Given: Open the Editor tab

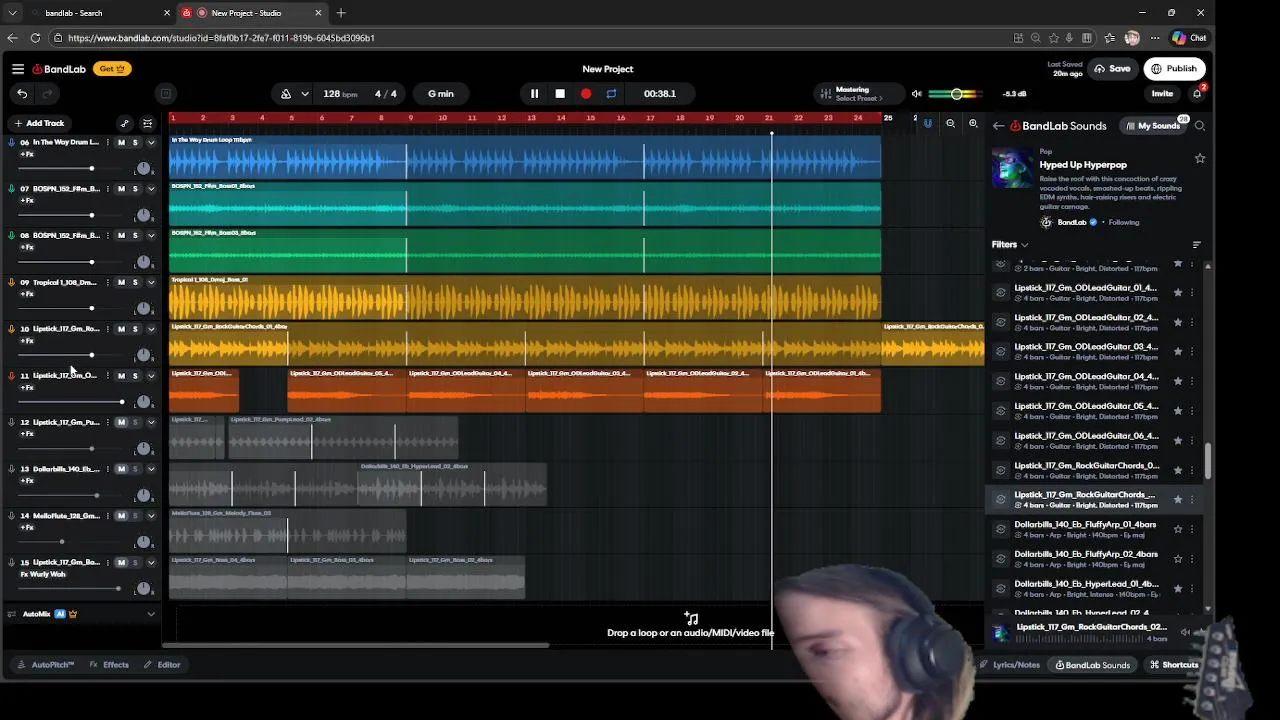Looking at the screenshot, I should point(162,665).
